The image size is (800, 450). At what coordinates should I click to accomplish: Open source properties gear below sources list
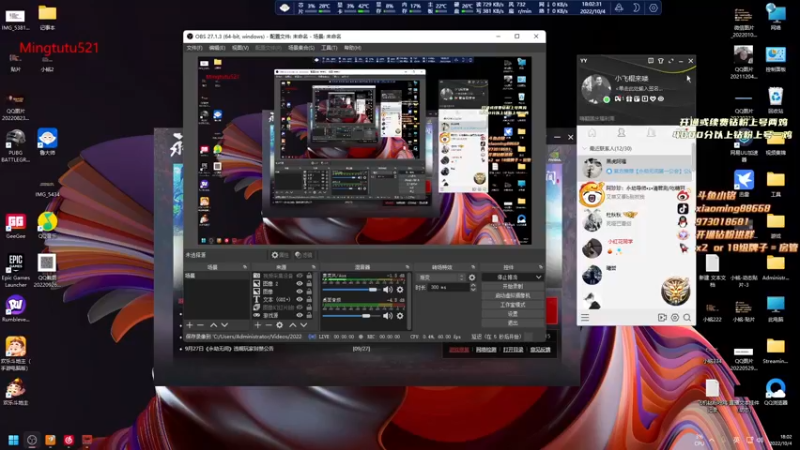click(280, 325)
